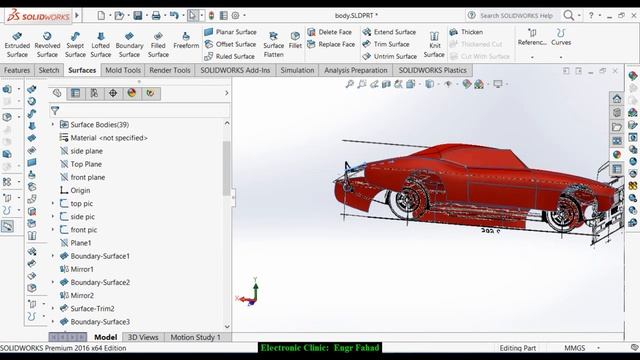
Task: Expand the side pic sketch
Action: (x=53, y=216)
